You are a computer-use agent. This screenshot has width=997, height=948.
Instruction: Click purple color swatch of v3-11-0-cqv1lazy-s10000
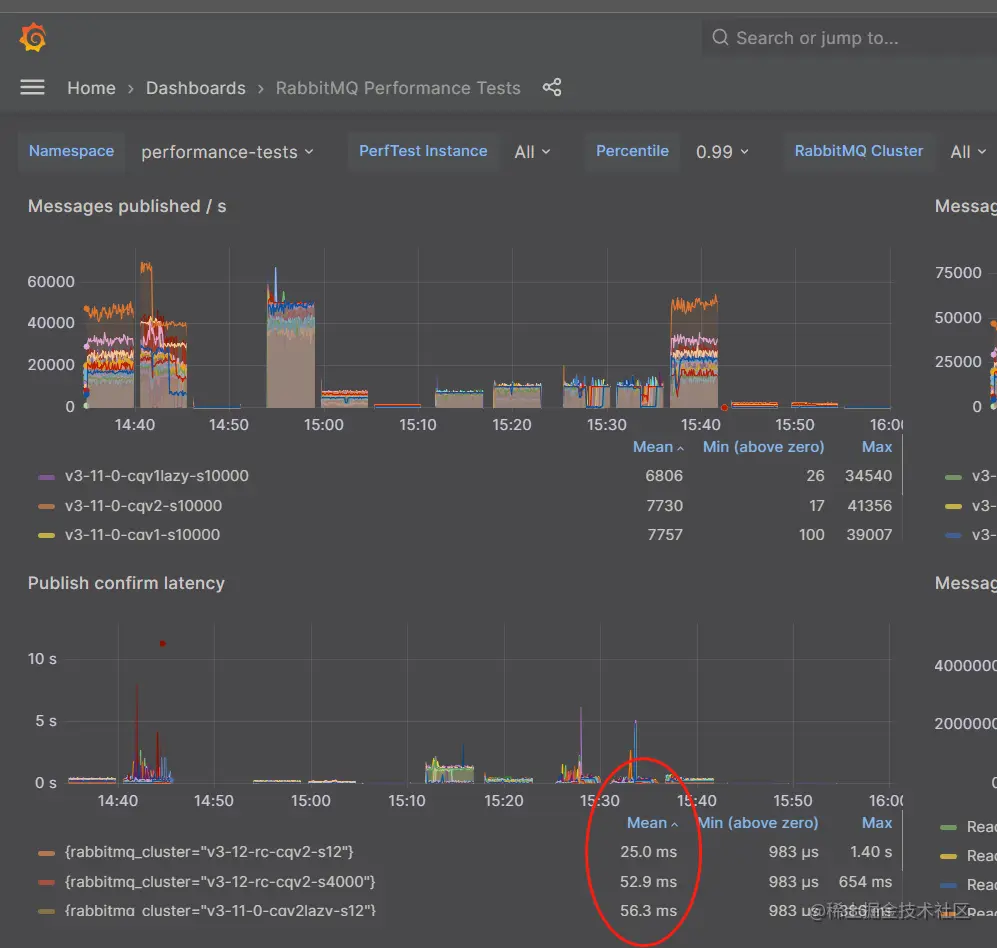pyautogui.click(x=46, y=477)
